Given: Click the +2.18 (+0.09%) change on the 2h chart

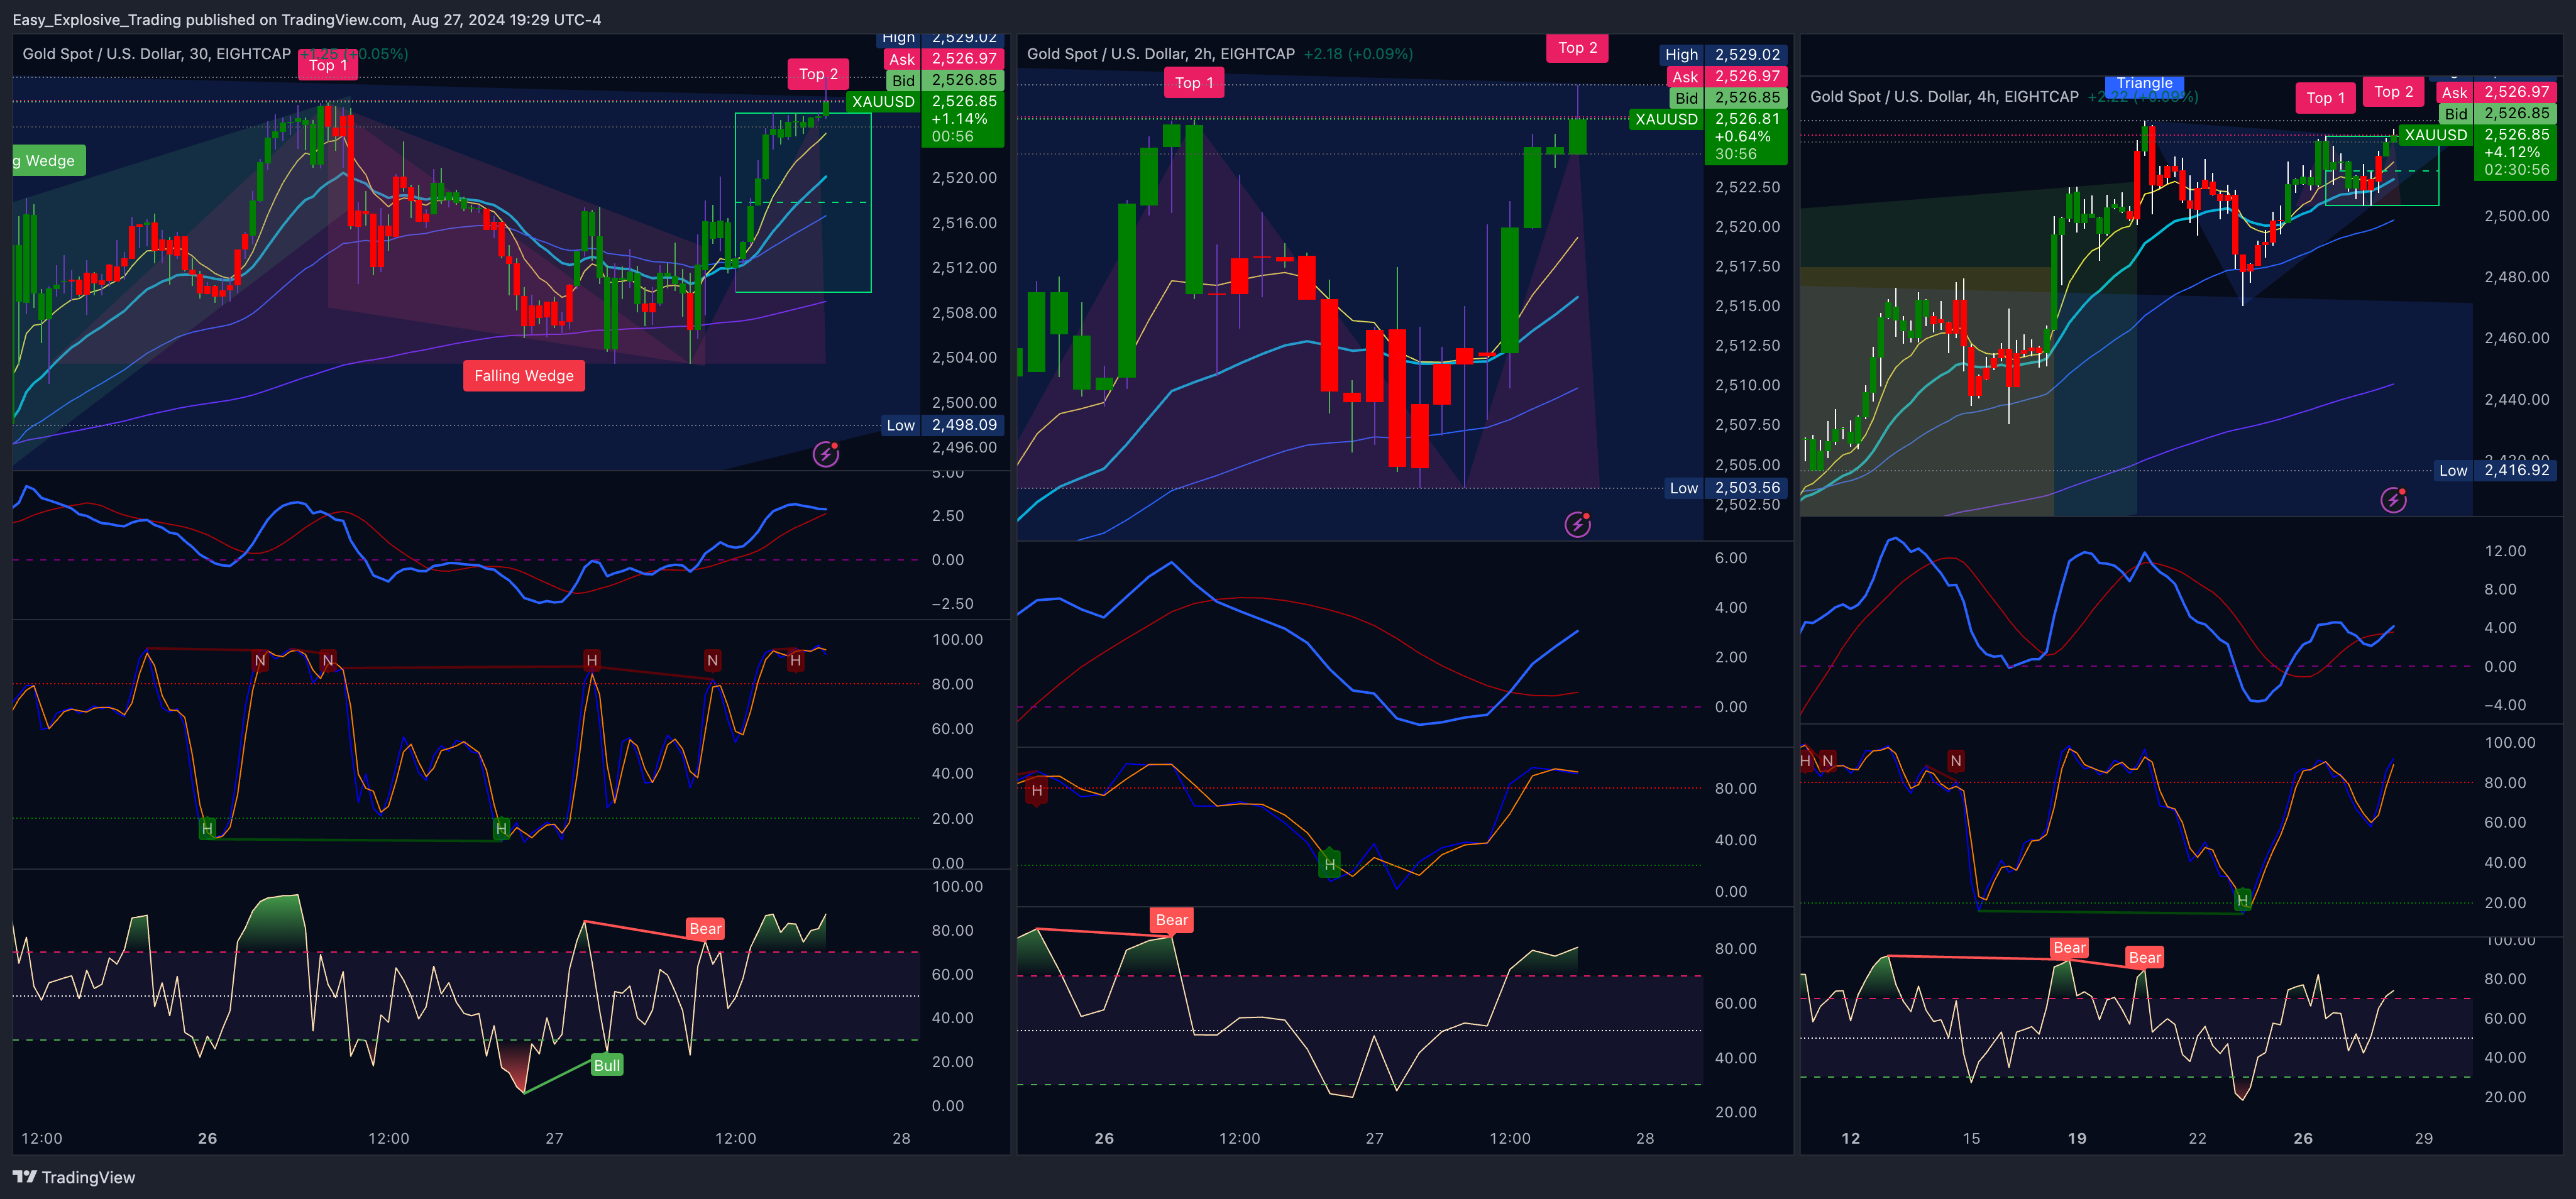Looking at the screenshot, I should 1358,54.
